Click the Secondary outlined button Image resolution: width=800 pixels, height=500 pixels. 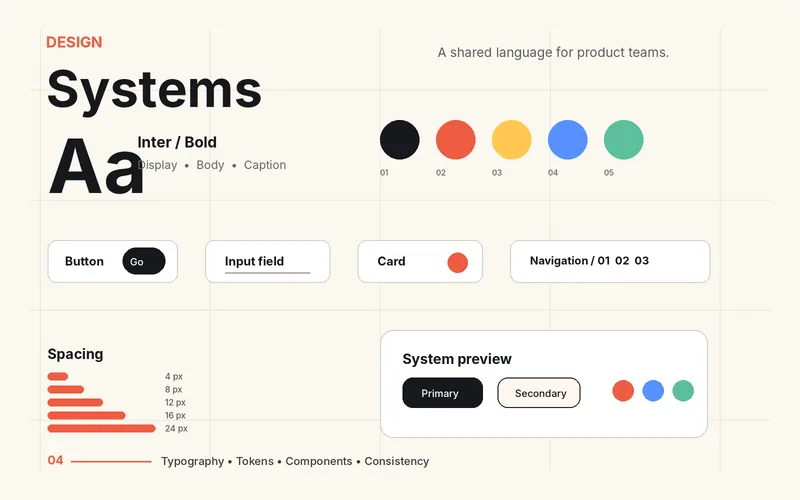[x=539, y=393]
